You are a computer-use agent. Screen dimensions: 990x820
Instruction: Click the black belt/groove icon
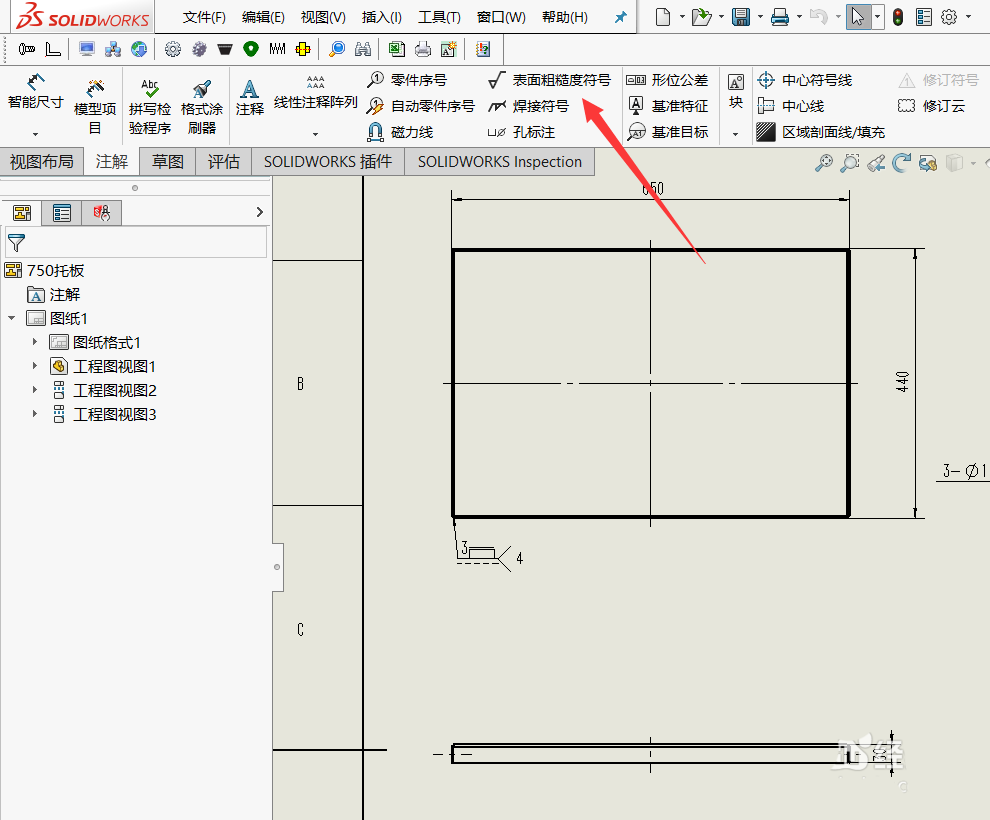(x=225, y=49)
